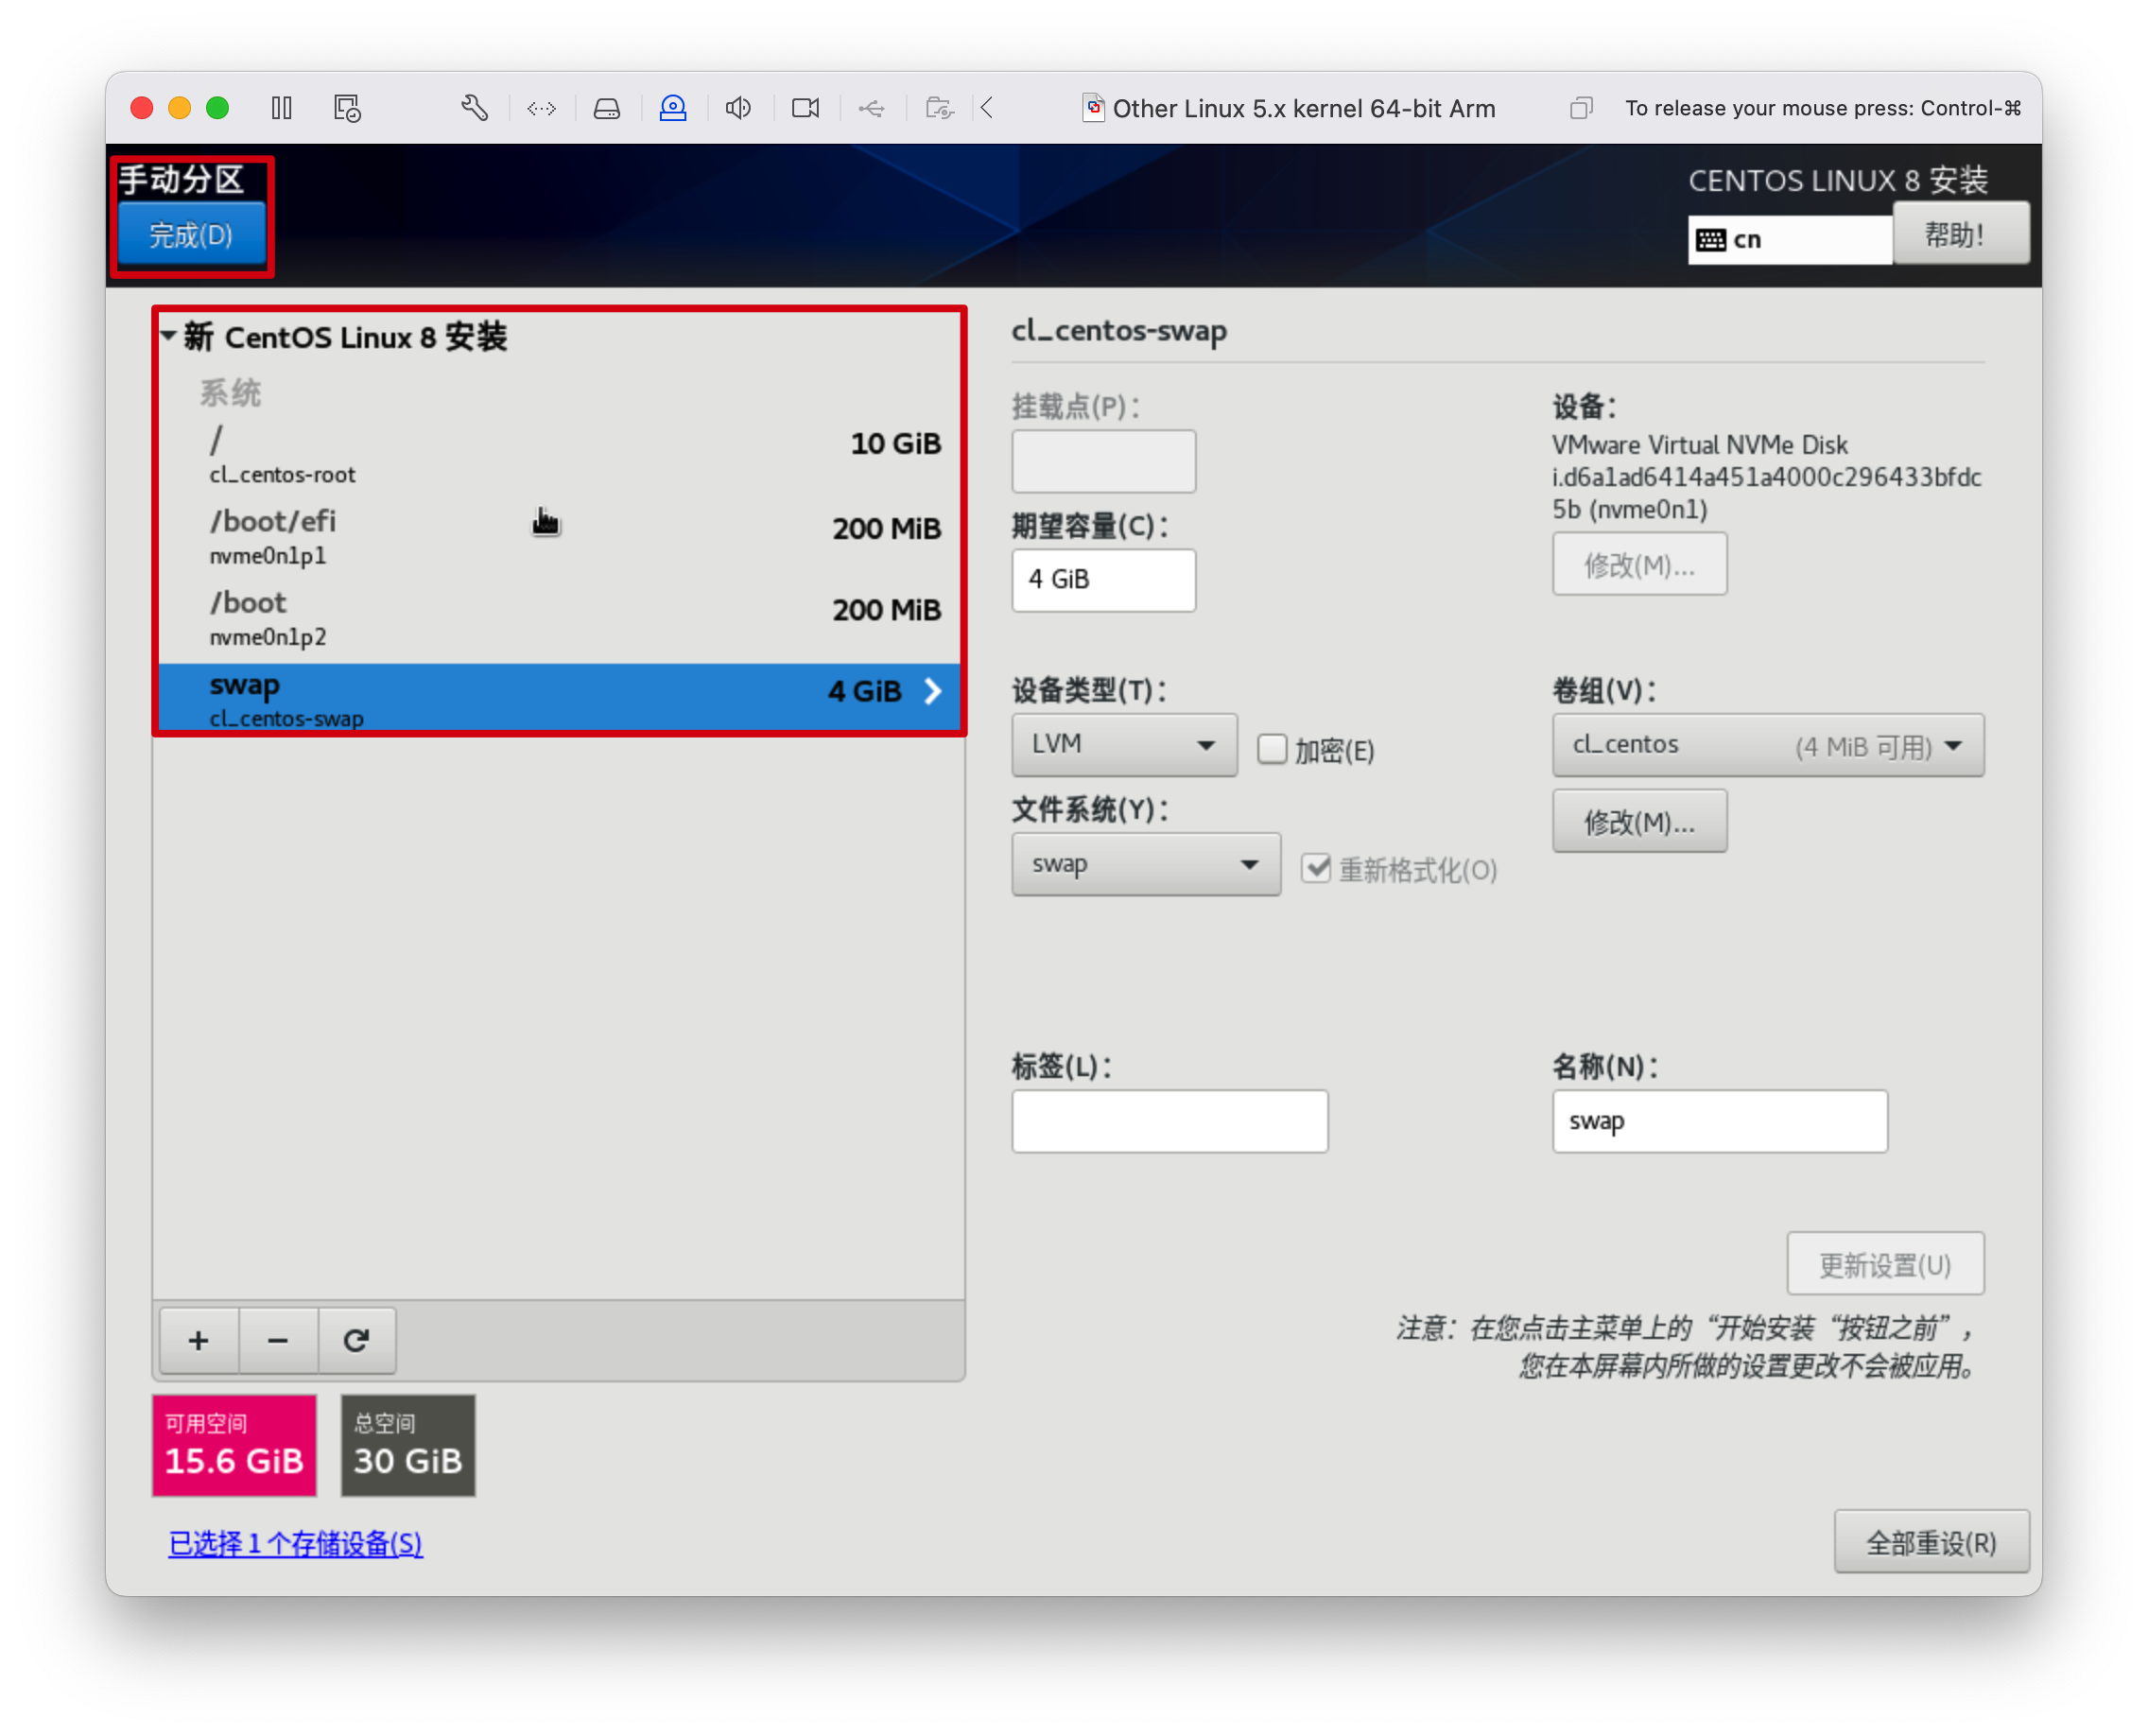The image size is (2148, 1736).
Task: Click the volume group 修改(M)... button
Action: [x=1640, y=822]
